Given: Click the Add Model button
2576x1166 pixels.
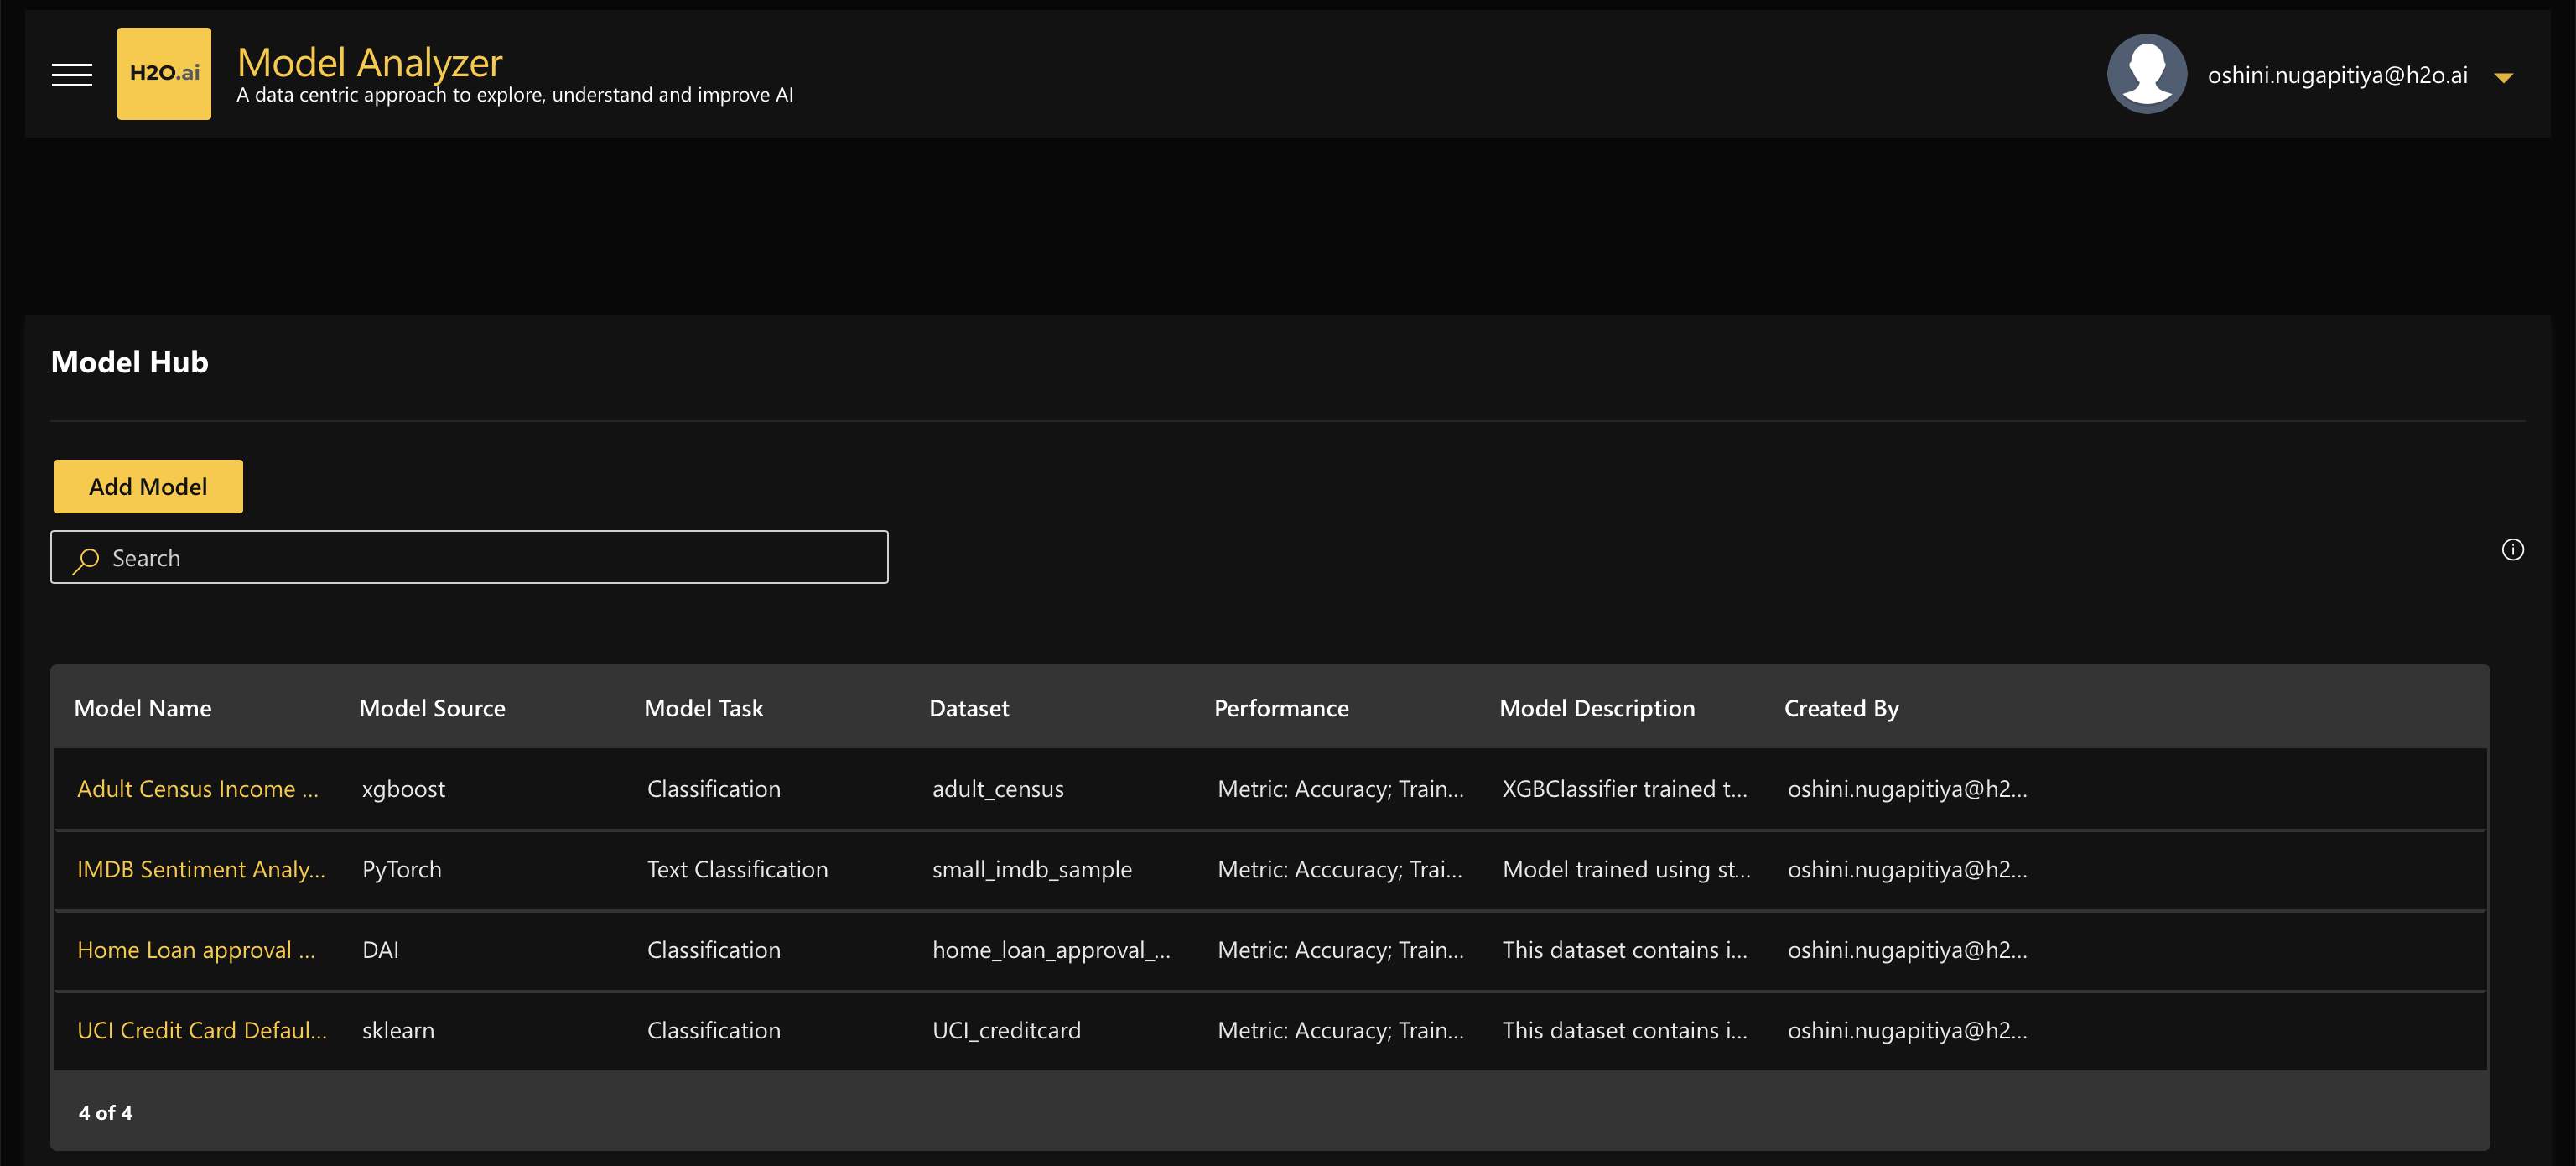Looking at the screenshot, I should (x=148, y=486).
